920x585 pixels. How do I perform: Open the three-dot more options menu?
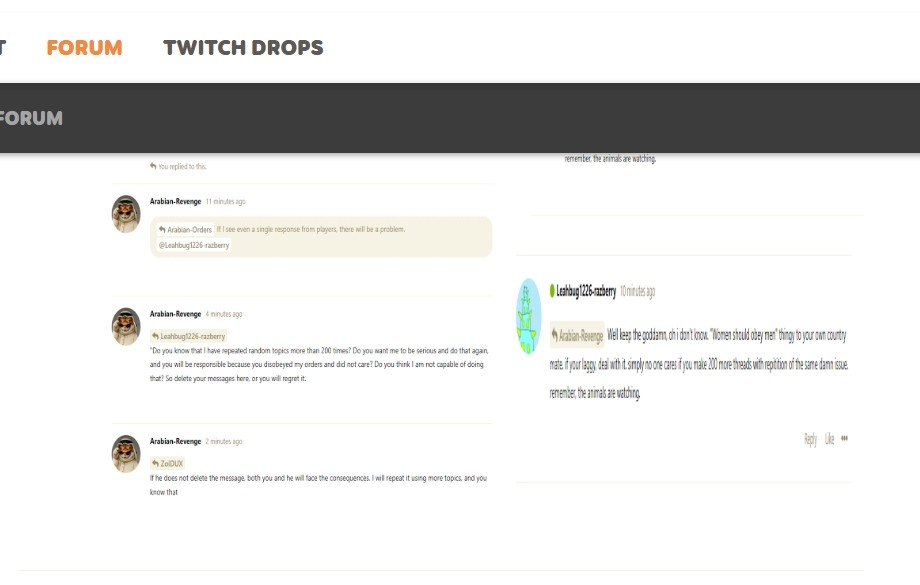coord(845,438)
